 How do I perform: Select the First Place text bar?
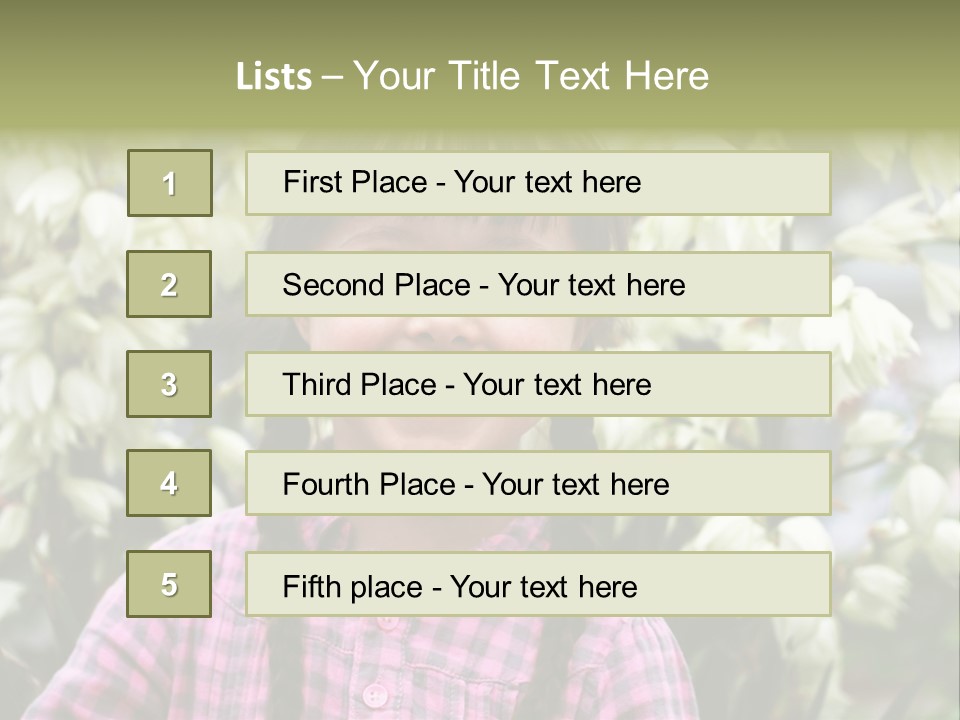(538, 183)
